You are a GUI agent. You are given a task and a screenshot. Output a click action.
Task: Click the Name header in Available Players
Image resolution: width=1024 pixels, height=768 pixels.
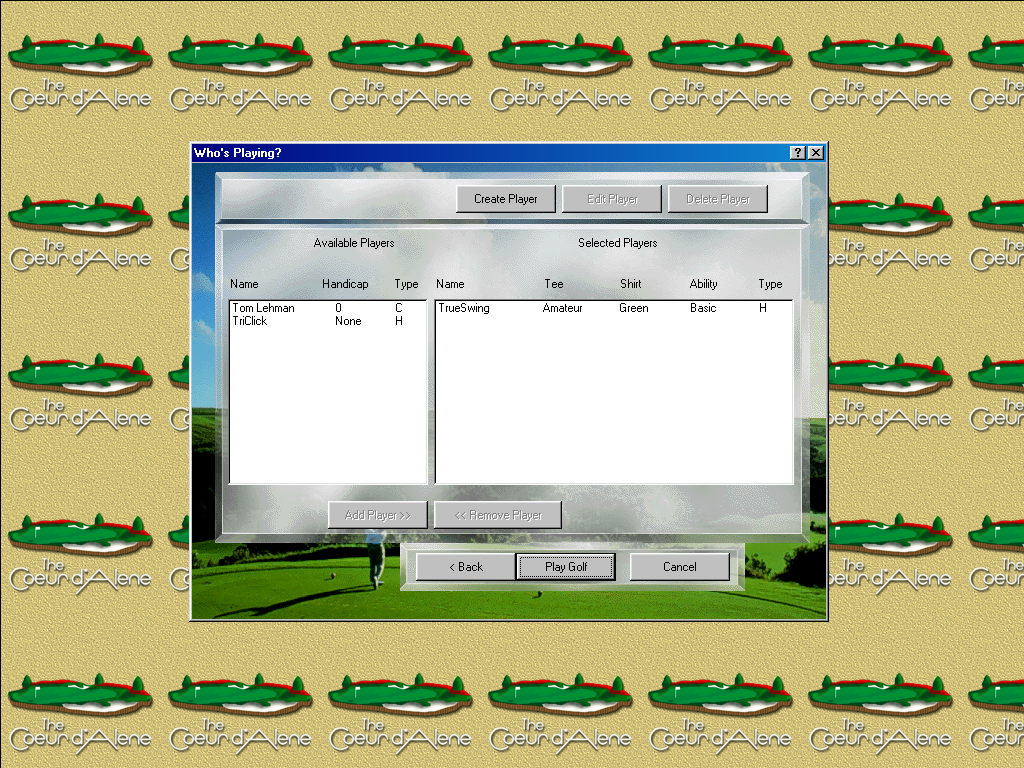(x=244, y=283)
